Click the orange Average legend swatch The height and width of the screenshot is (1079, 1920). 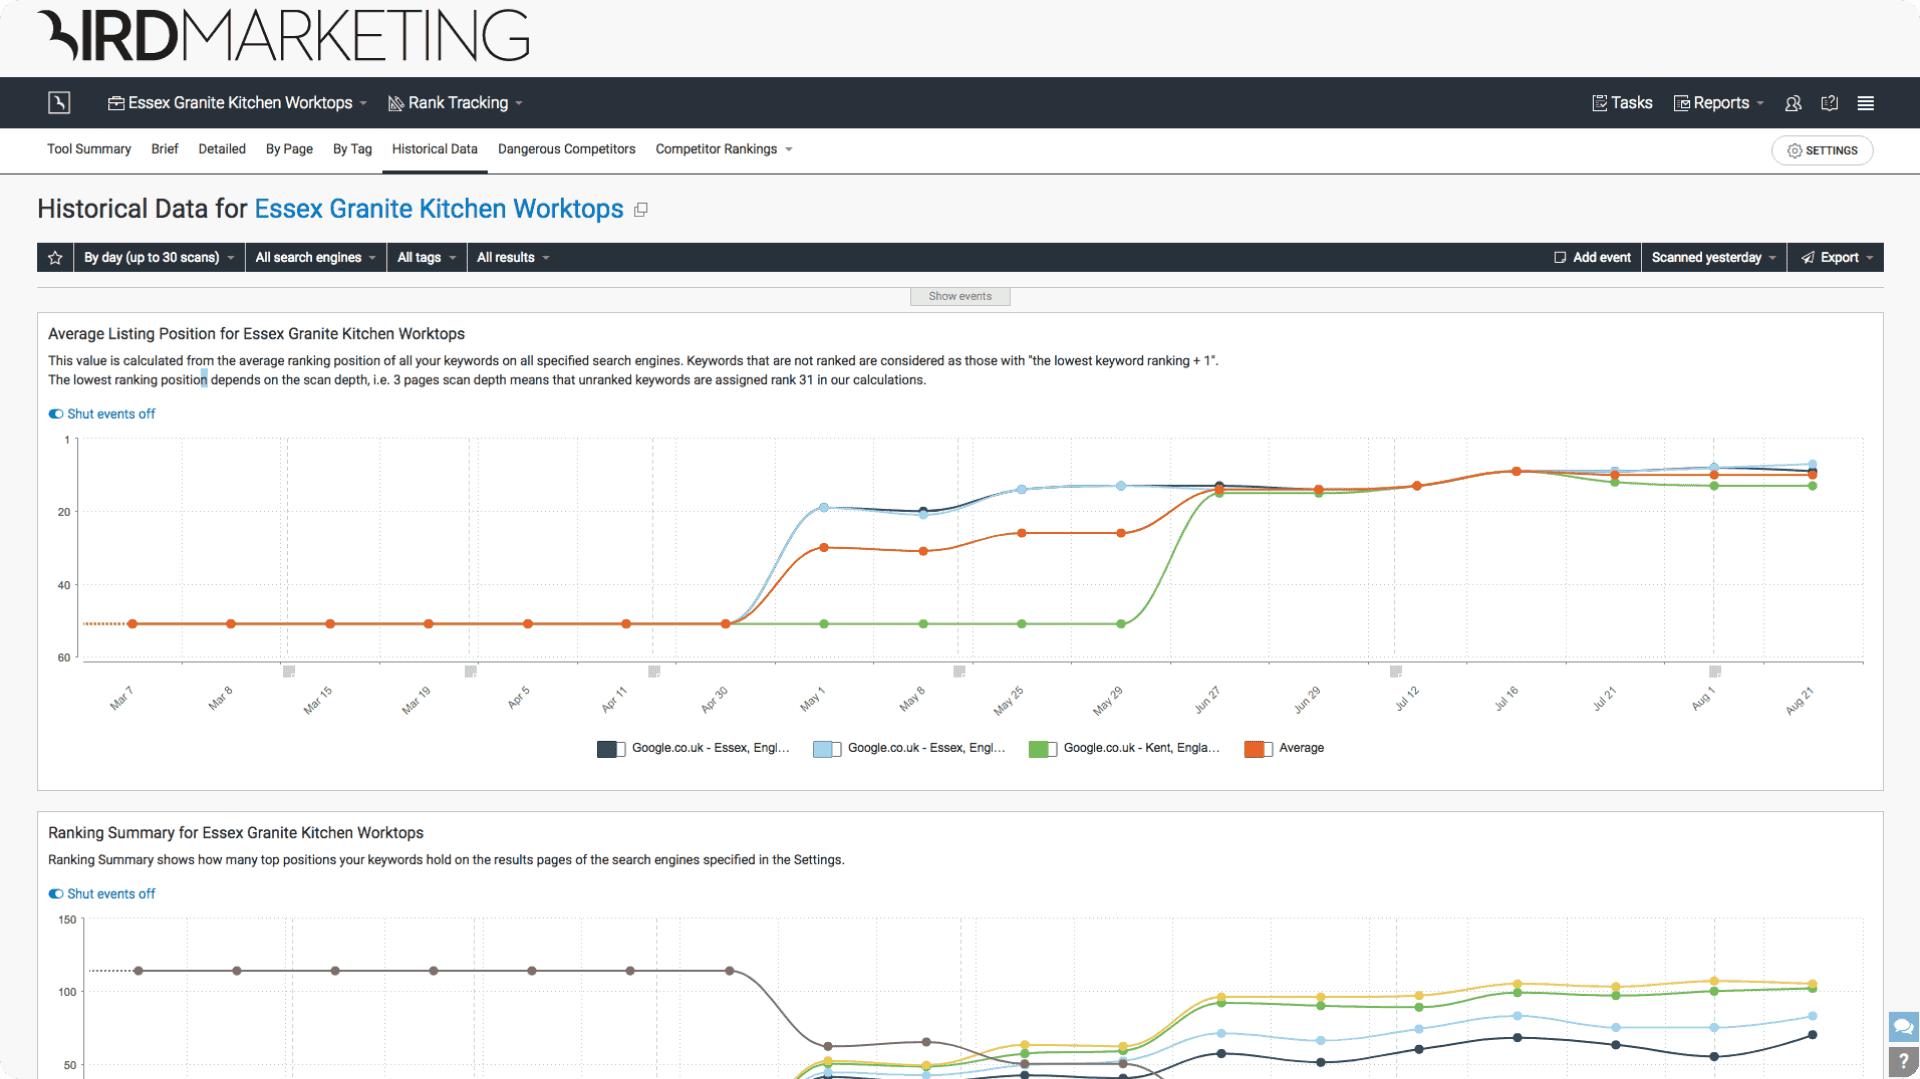[x=1257, y=749]
